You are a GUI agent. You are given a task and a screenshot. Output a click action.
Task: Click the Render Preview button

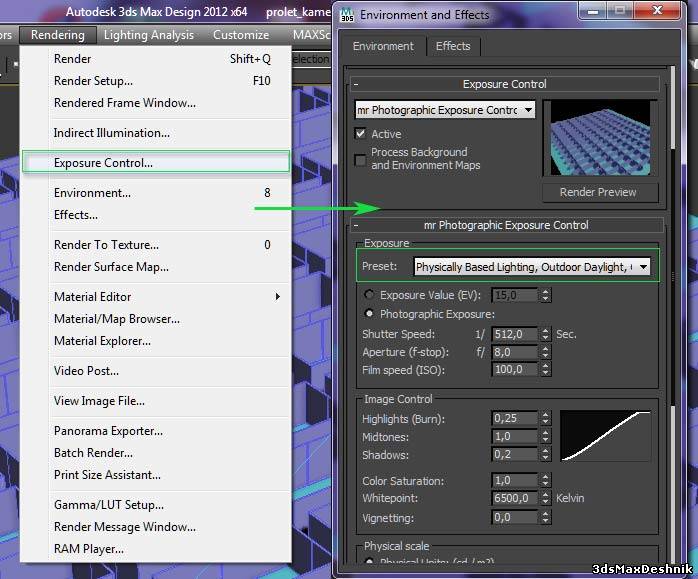pyautogui.click(x=600, y=192)
